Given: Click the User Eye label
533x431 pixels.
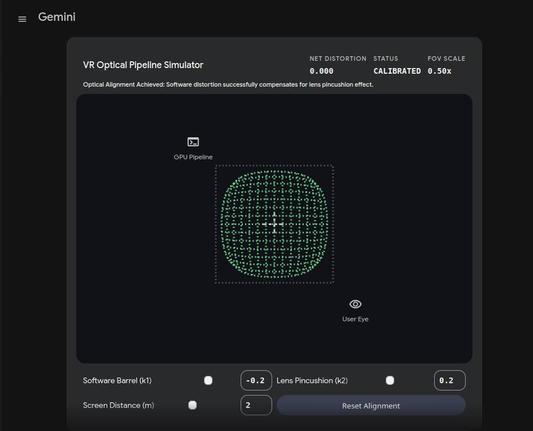Looking at the screenshot, I should pos(355,319).
